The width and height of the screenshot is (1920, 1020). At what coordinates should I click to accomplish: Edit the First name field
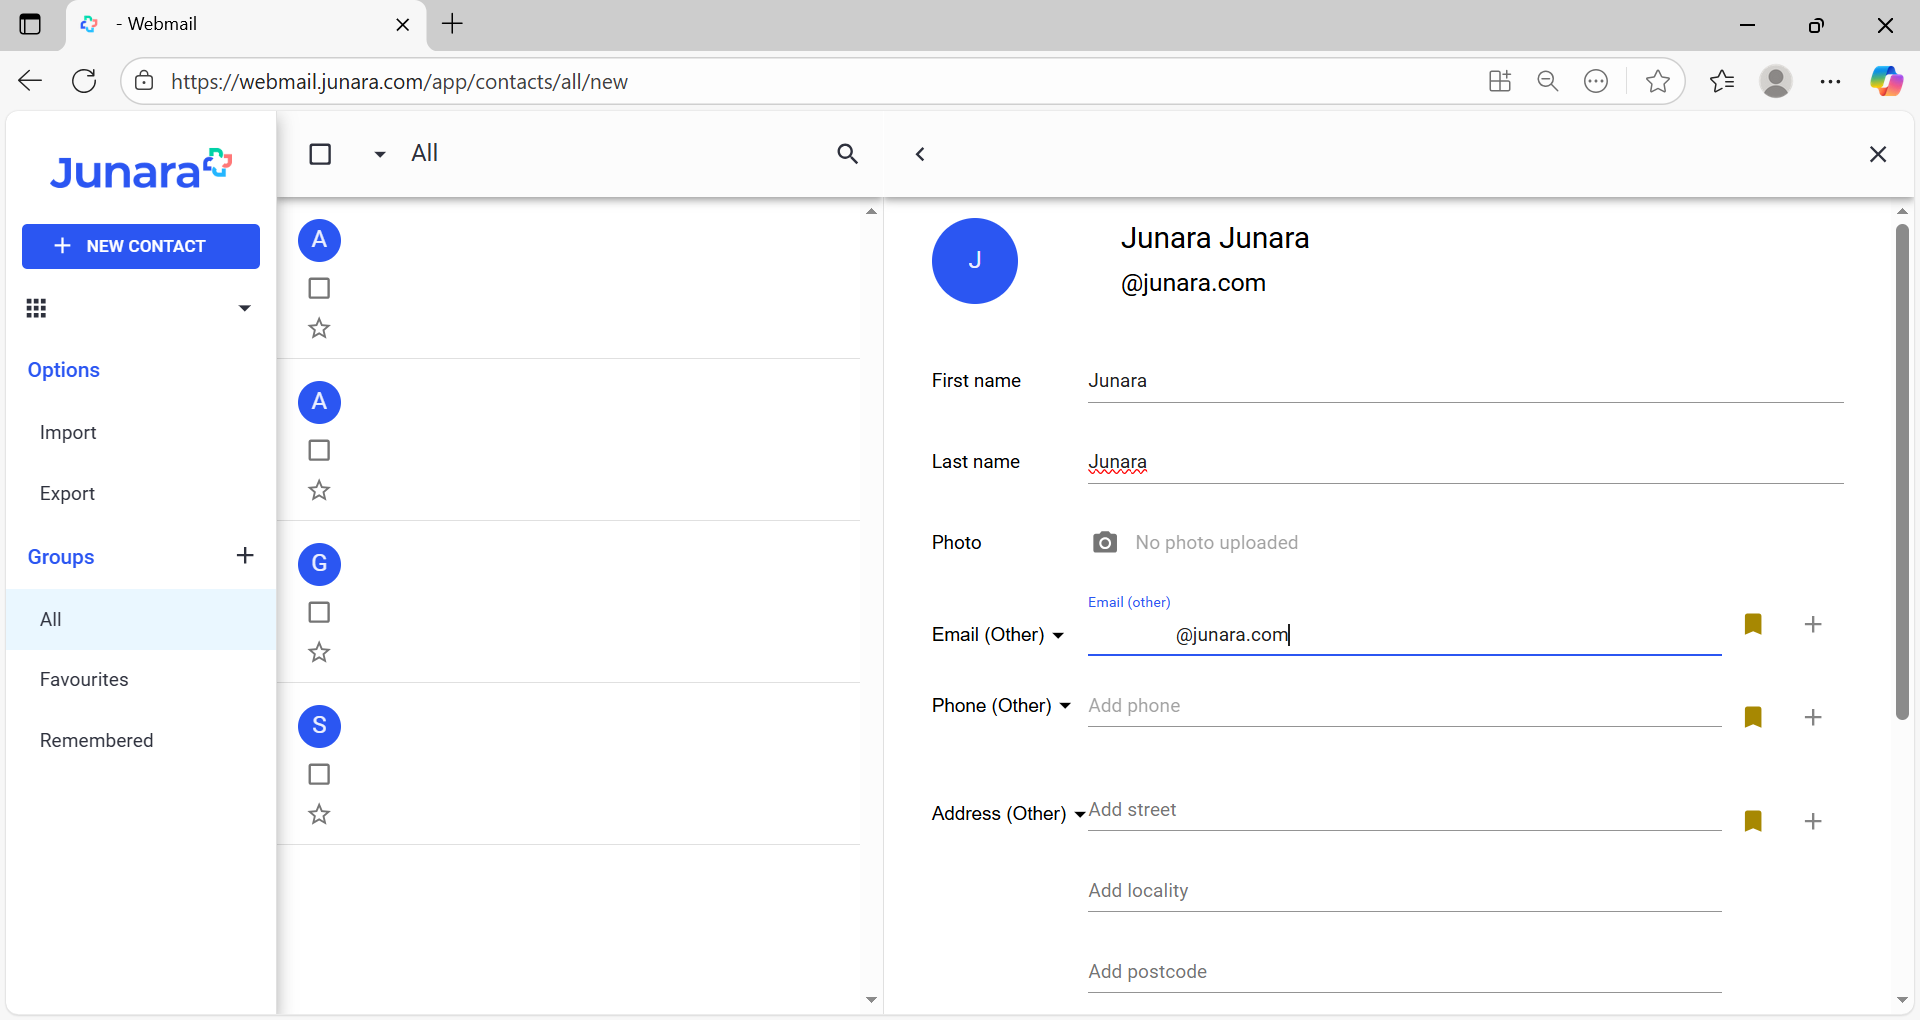1465,381
